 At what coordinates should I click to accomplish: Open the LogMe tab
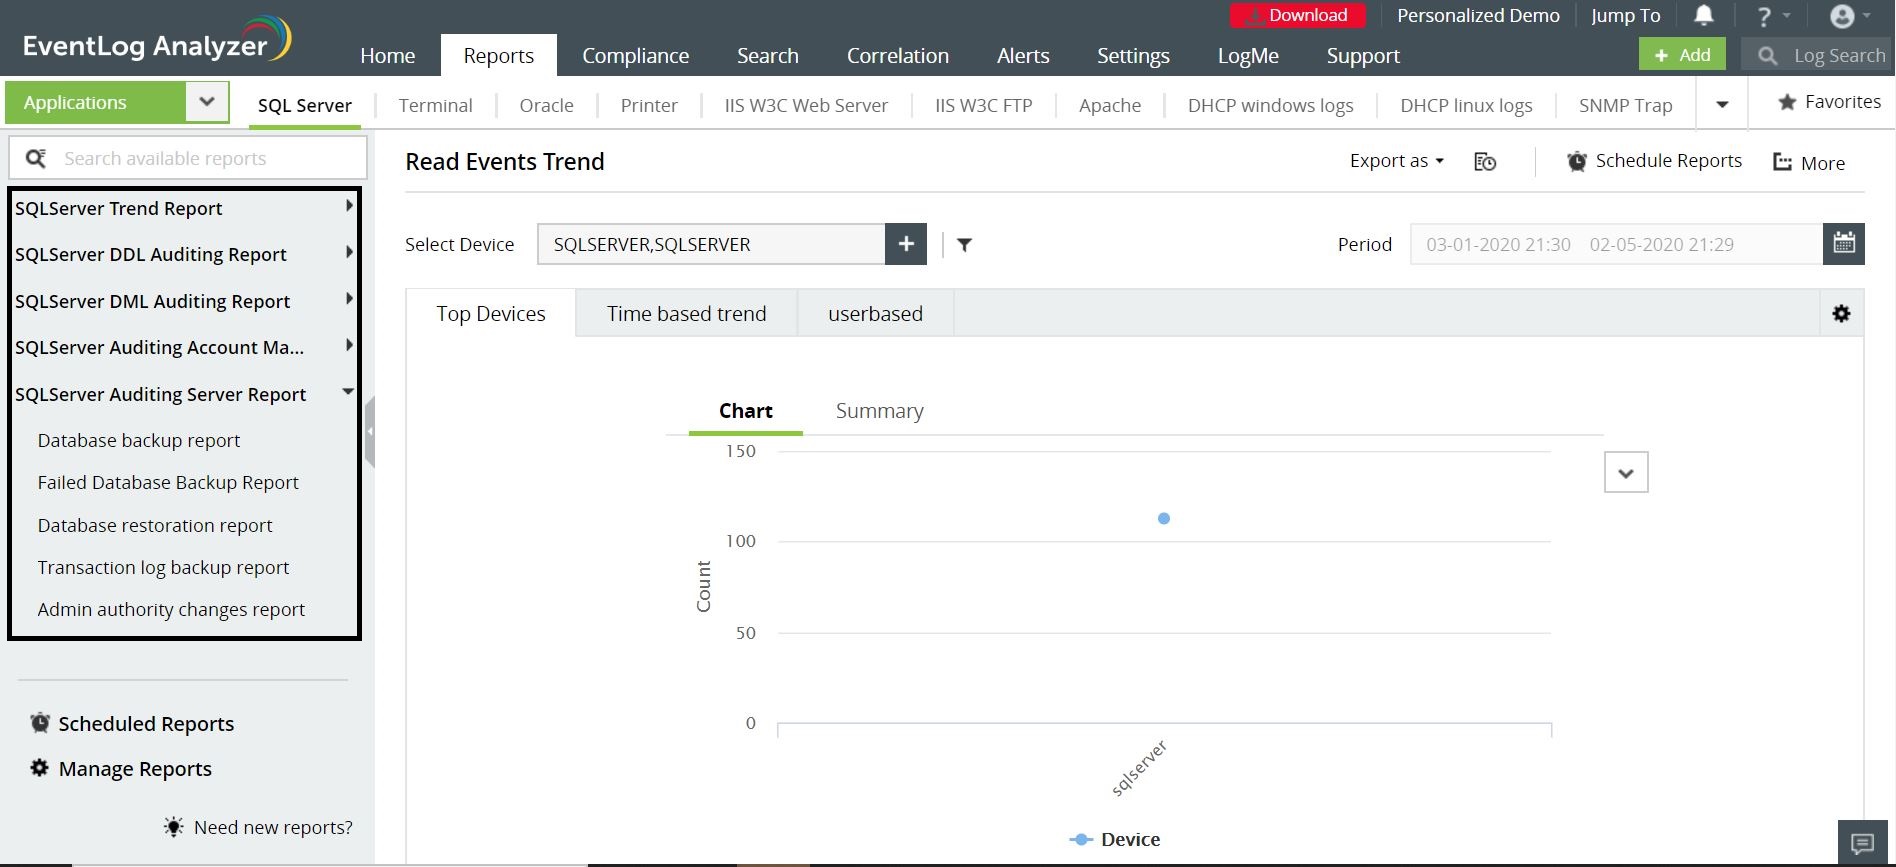[x=1248, y=56]
